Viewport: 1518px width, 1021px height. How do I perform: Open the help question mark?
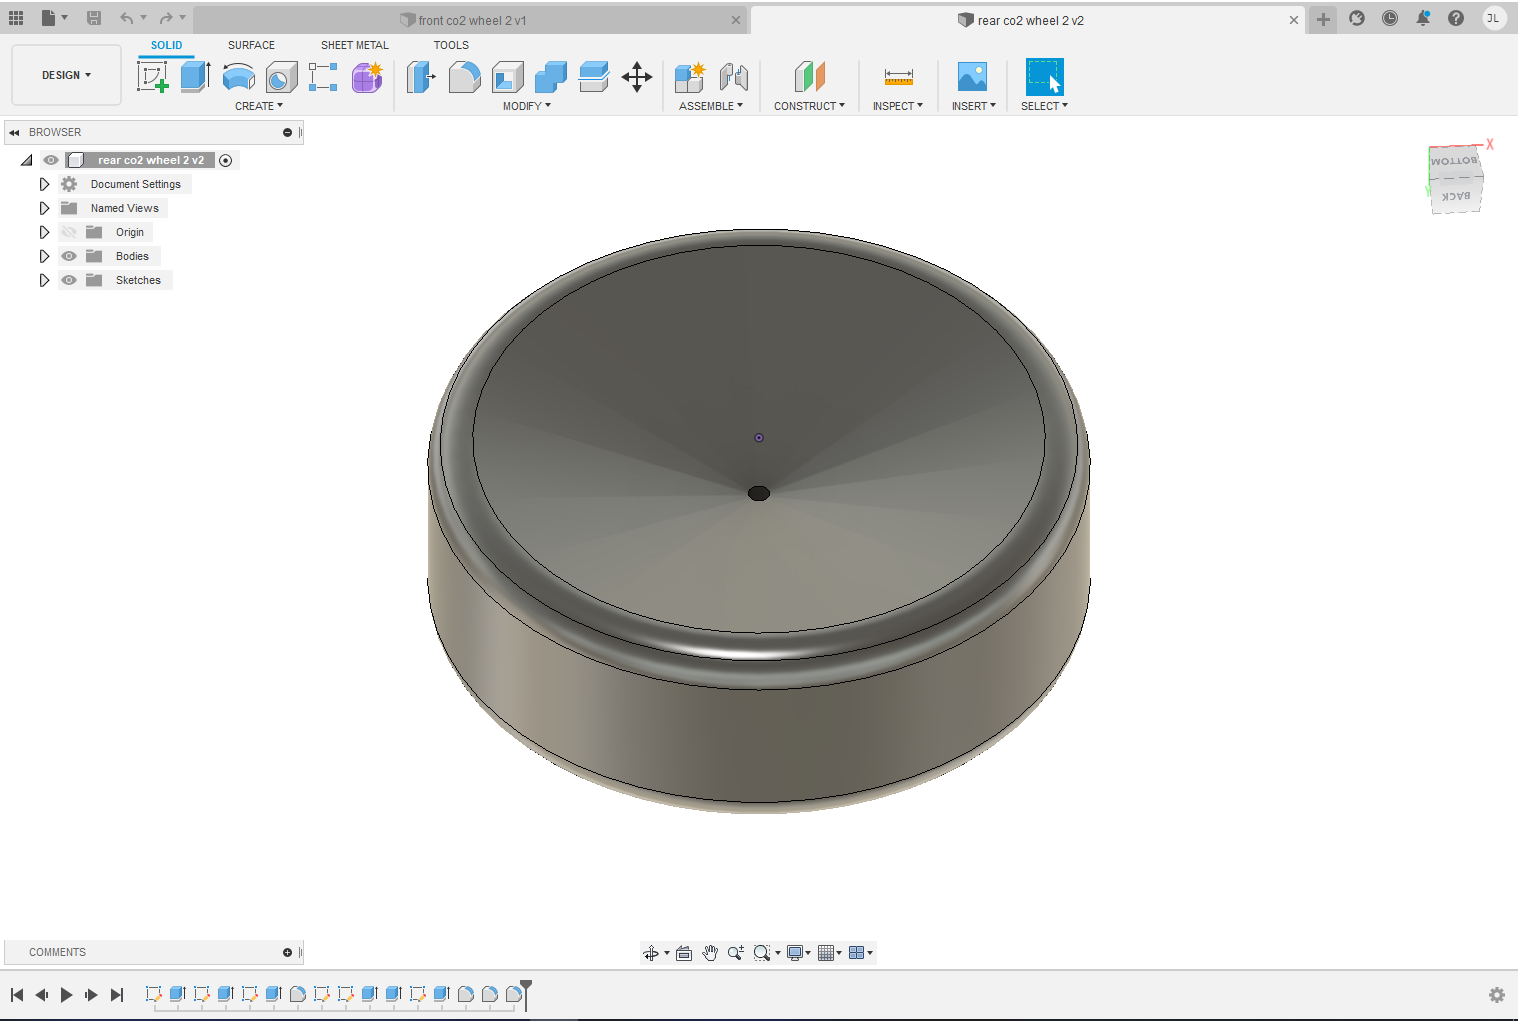pos(1456,18)
